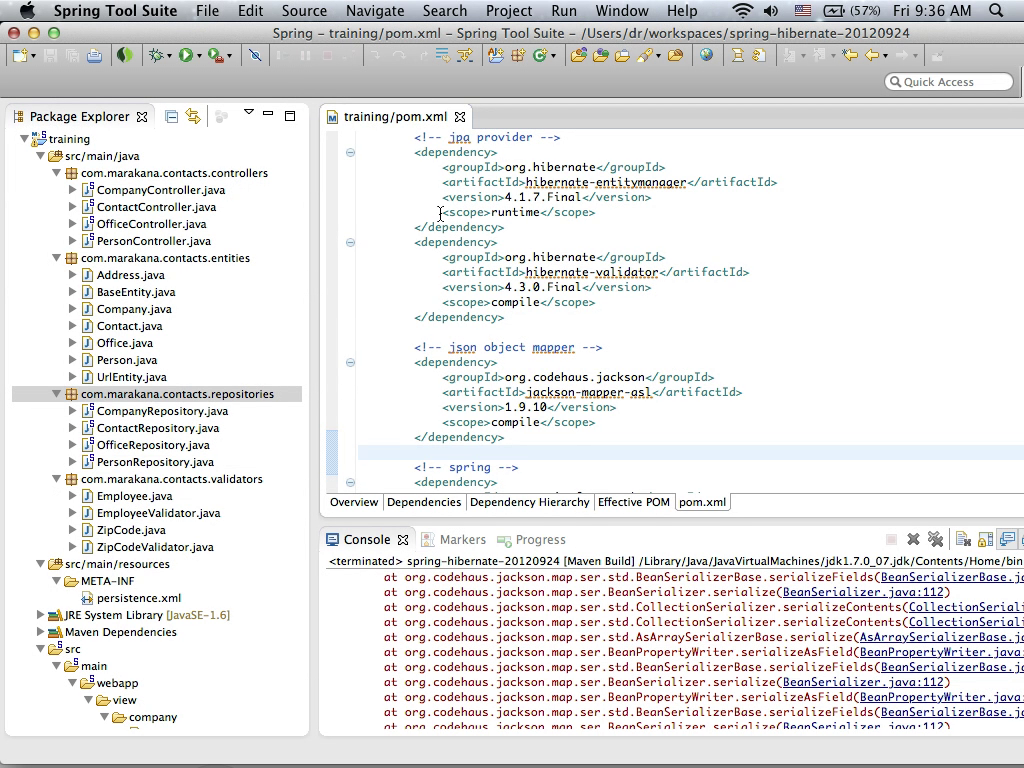Open the first BeanSerializerBase stack trace link
The image size is (1024, 768).
point(952,577)
